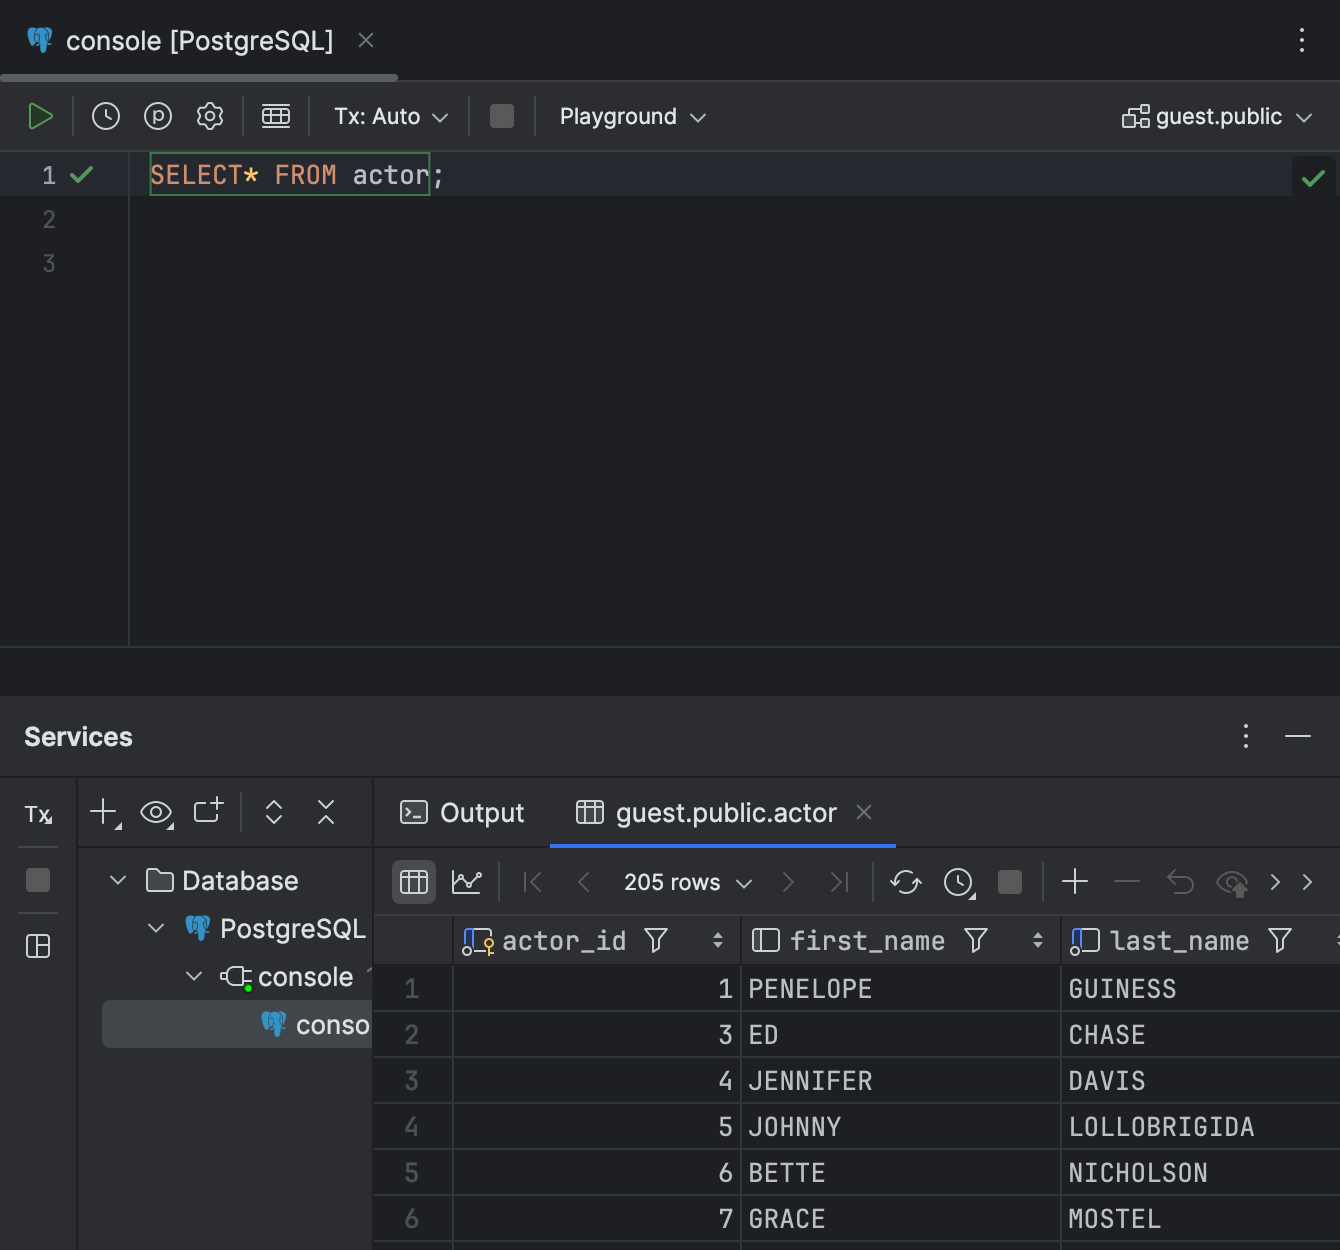
Task: Click line number 3 in the editor gutter
Action: (x=48, y=262)
